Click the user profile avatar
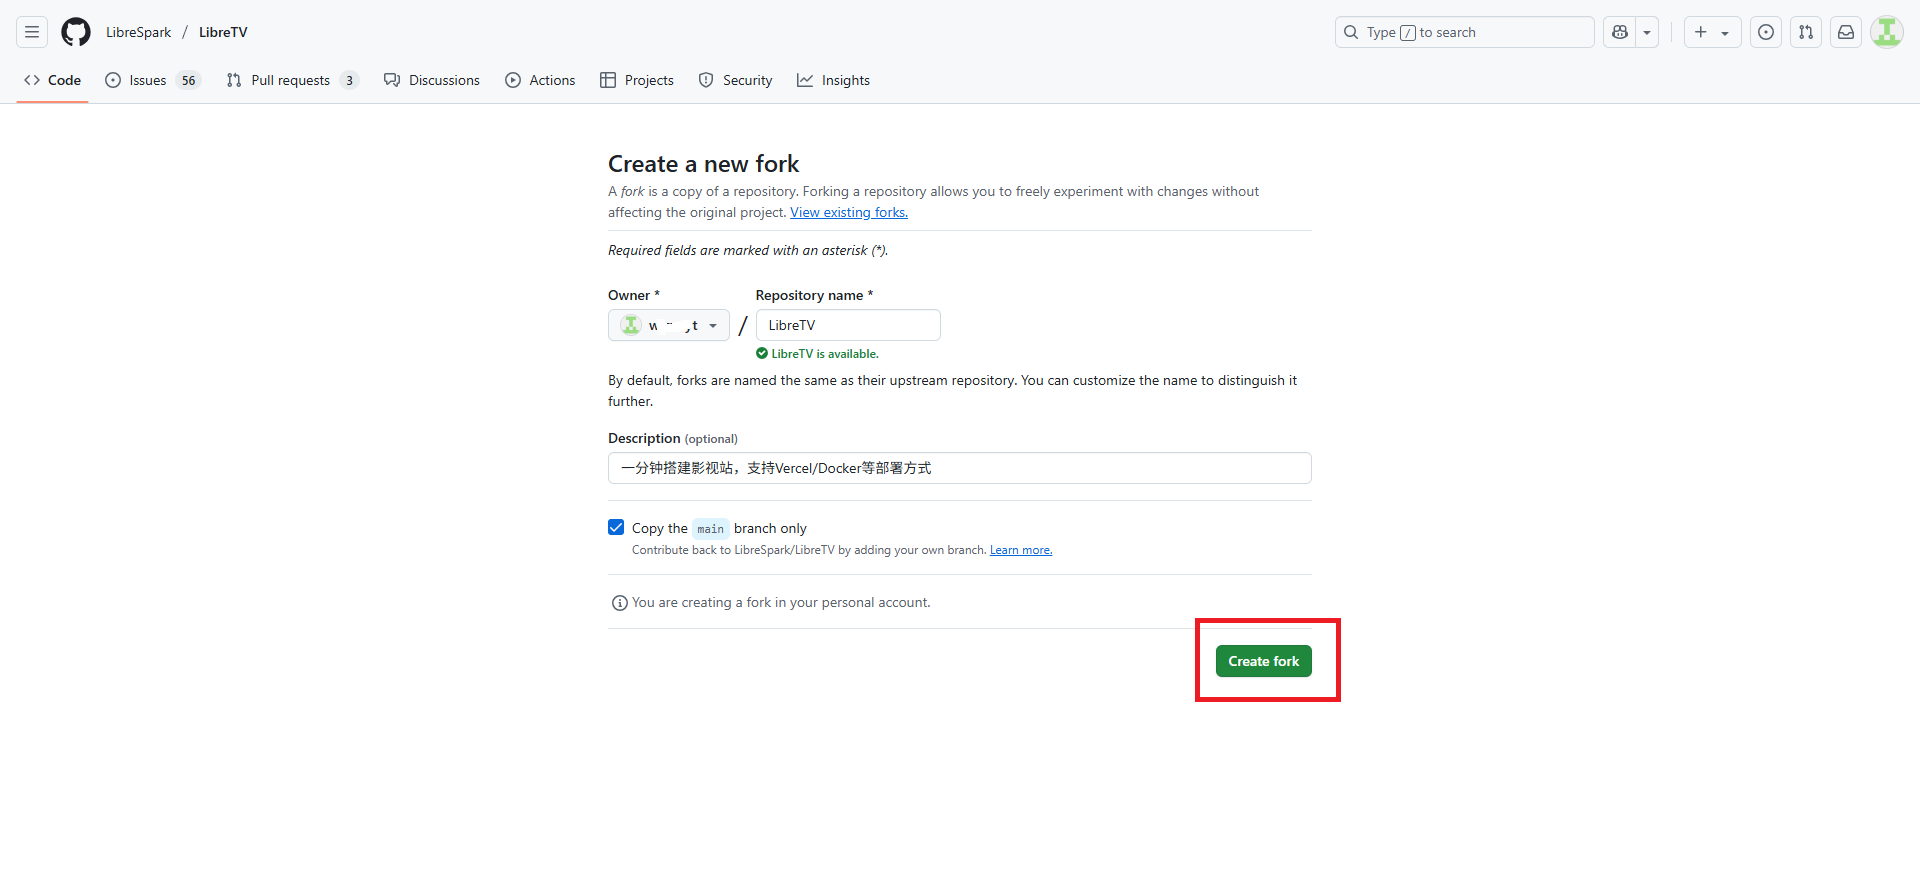This screenshot has height=879, width=1920. (x=1887, y=32)
